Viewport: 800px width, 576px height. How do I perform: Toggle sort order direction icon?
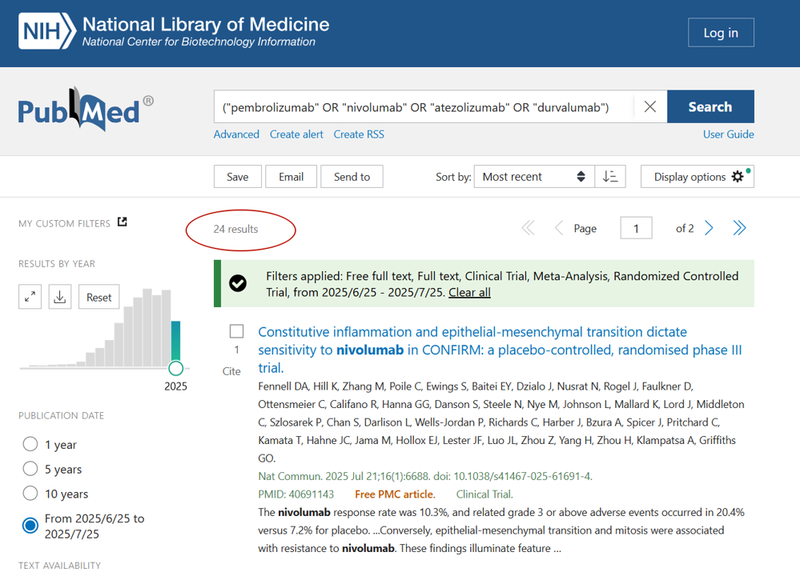[610, 177]
